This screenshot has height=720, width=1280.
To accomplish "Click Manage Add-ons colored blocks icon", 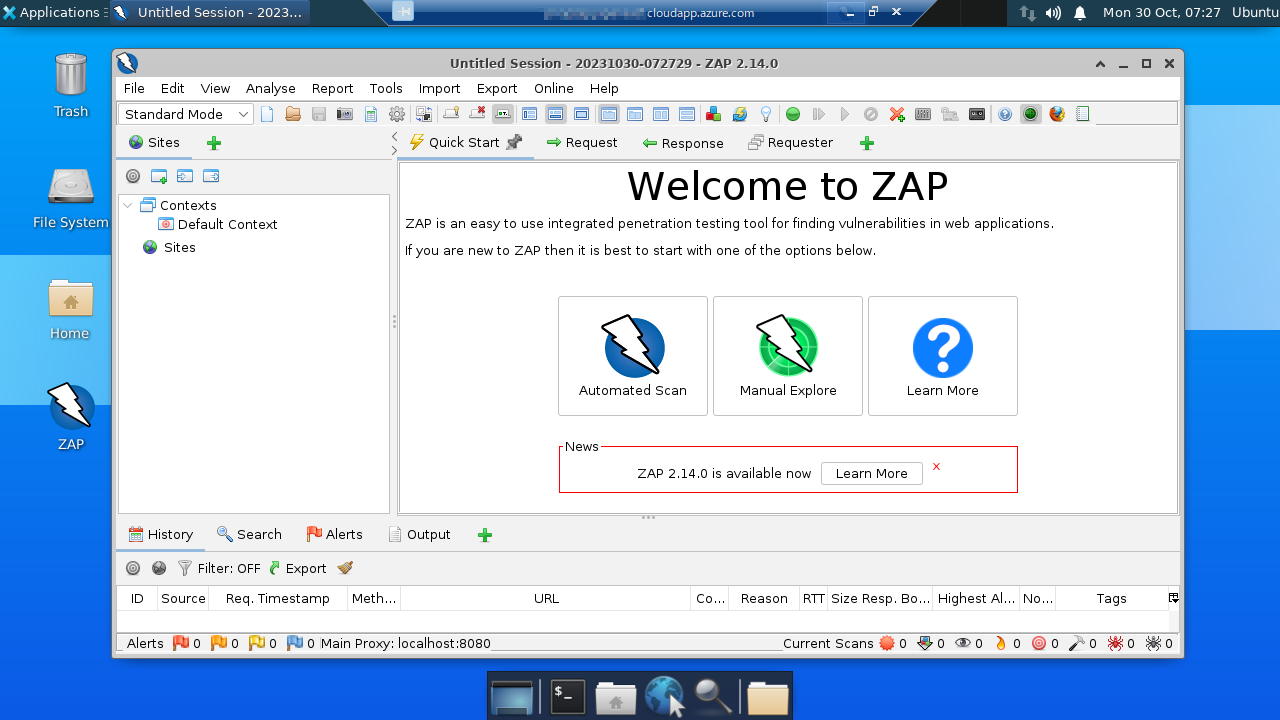I will [x=713, y=114].
